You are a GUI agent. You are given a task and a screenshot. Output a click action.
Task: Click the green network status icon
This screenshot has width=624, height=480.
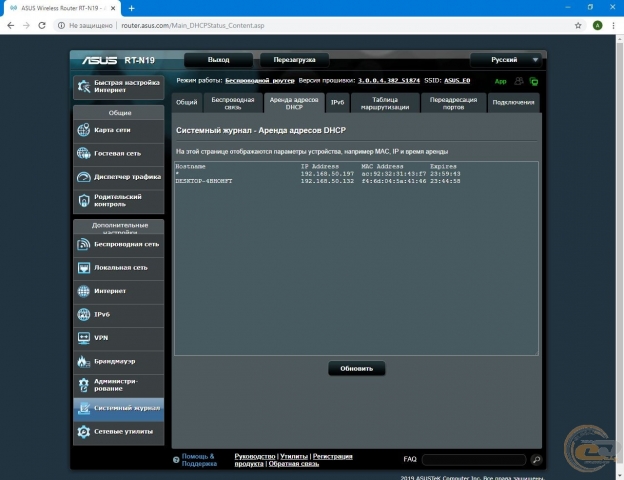pyautogui.click(x=534, y=82)
